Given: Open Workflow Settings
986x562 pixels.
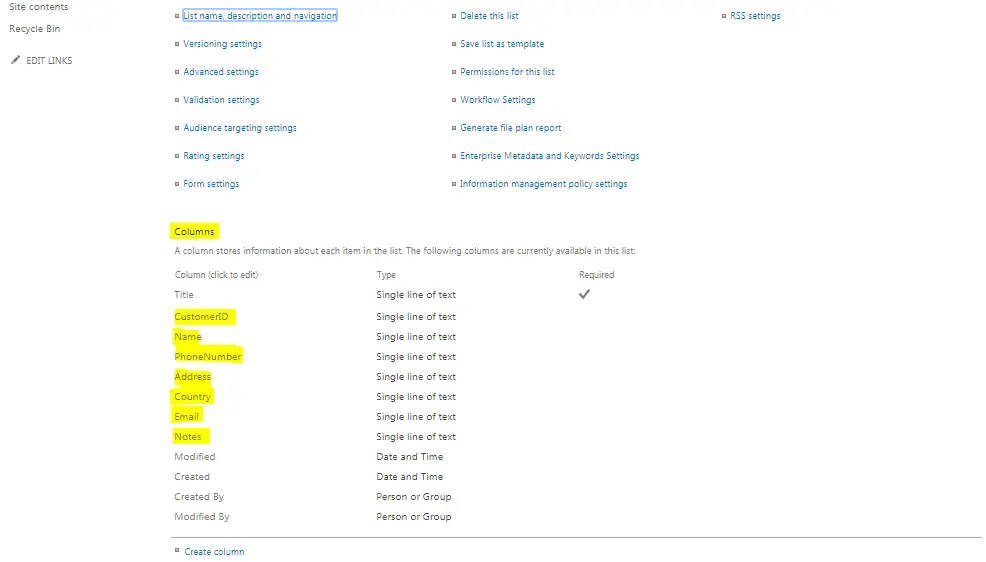Looking at the screenshot, I should [x=497, y=100].
